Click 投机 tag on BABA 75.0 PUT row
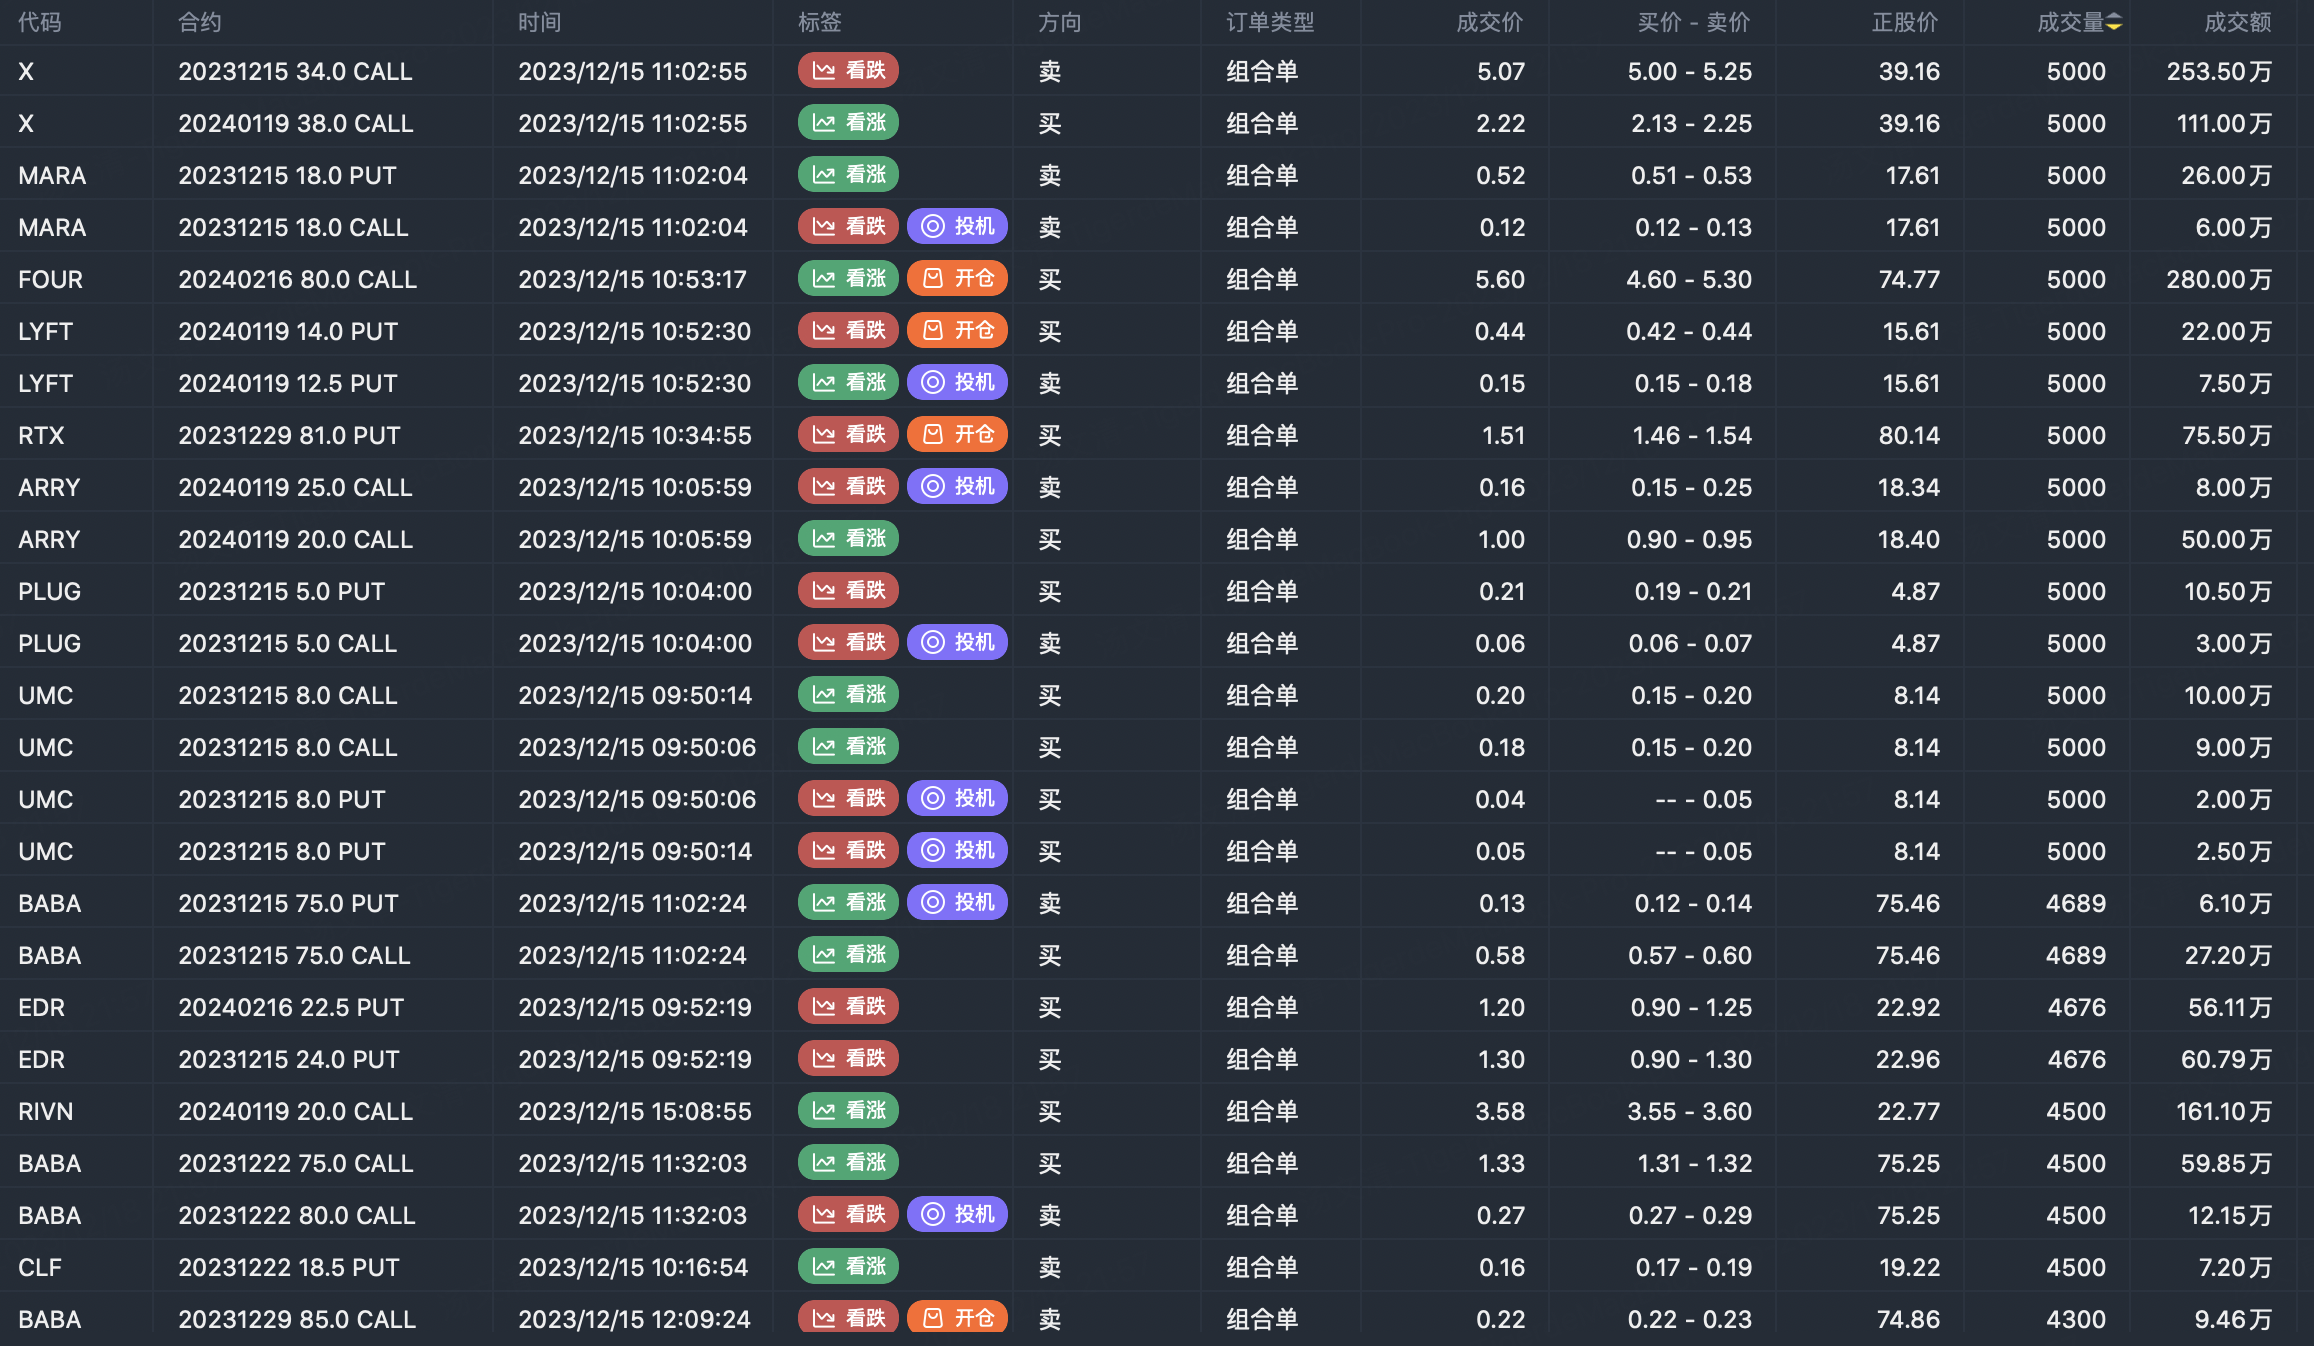This screenshot has width=2314, height=1346. pos(957,902)
